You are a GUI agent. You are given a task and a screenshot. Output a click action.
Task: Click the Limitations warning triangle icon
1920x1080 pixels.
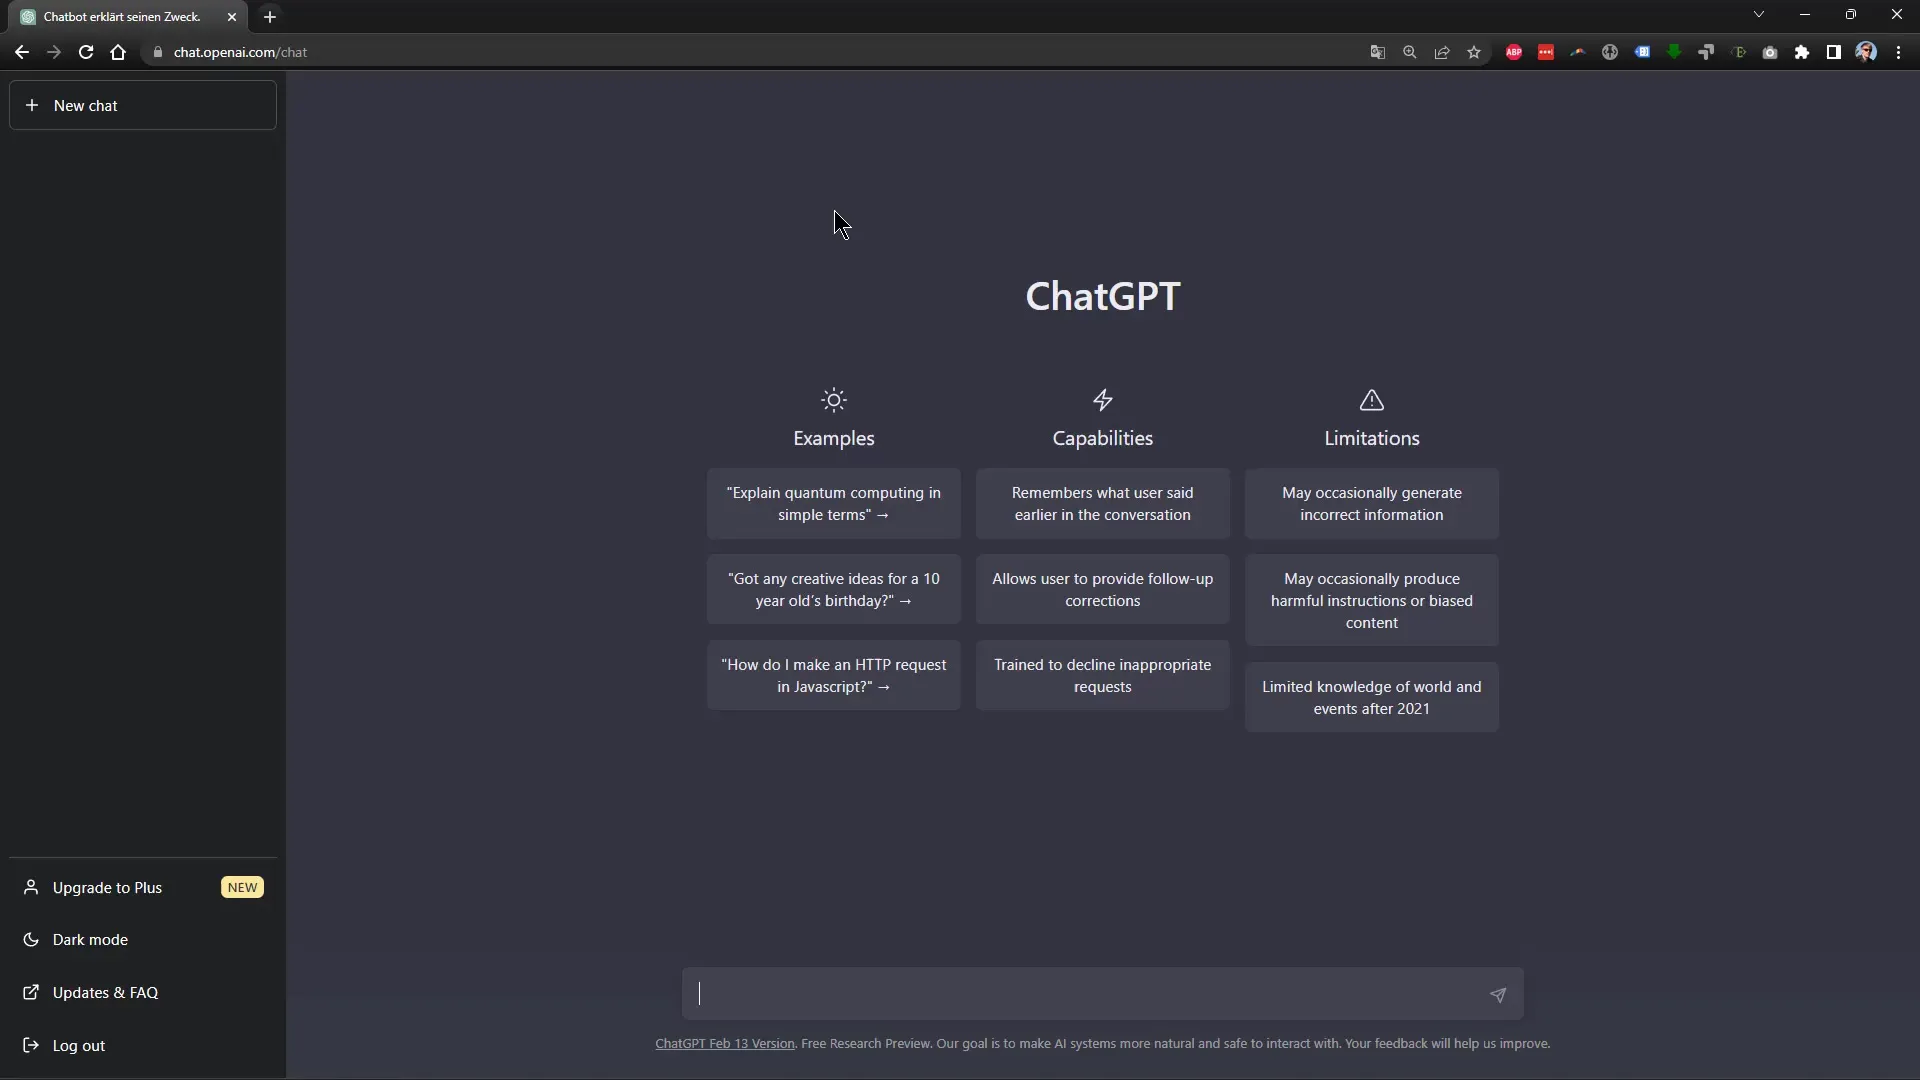point(1371,400)
